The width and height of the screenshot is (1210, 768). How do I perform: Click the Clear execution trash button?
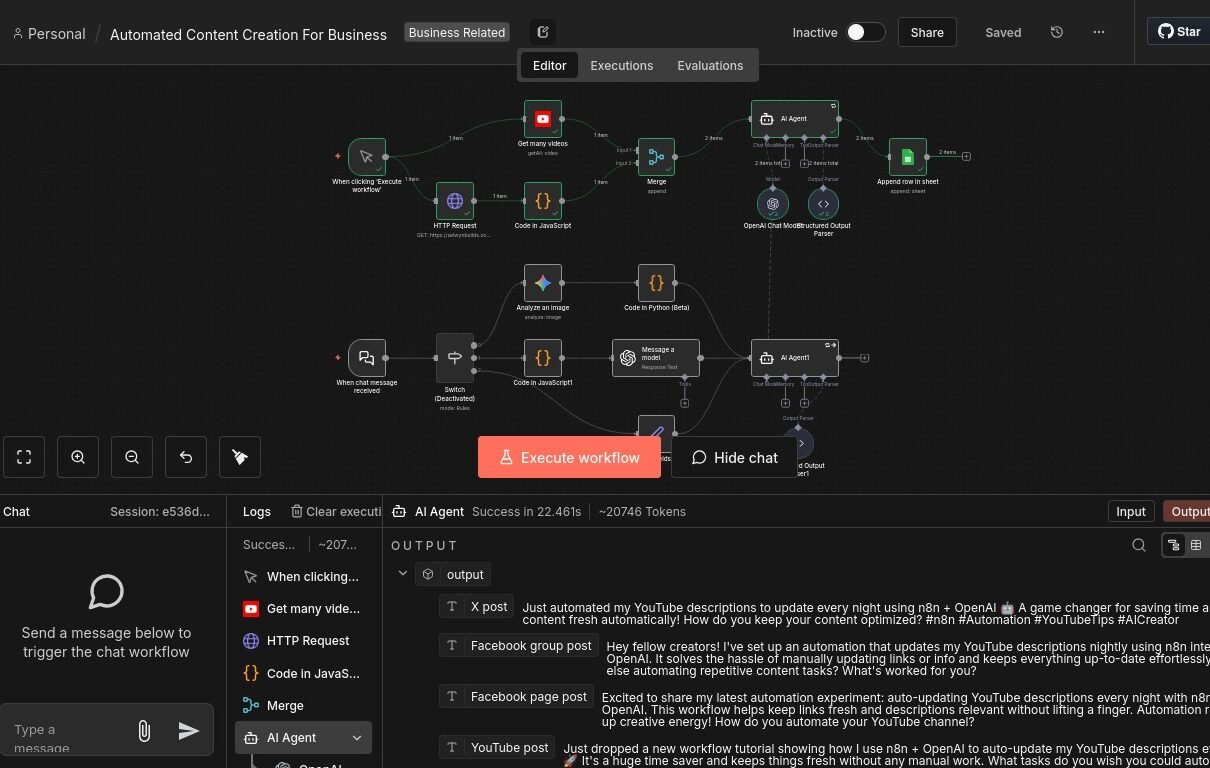click(336, 511)
